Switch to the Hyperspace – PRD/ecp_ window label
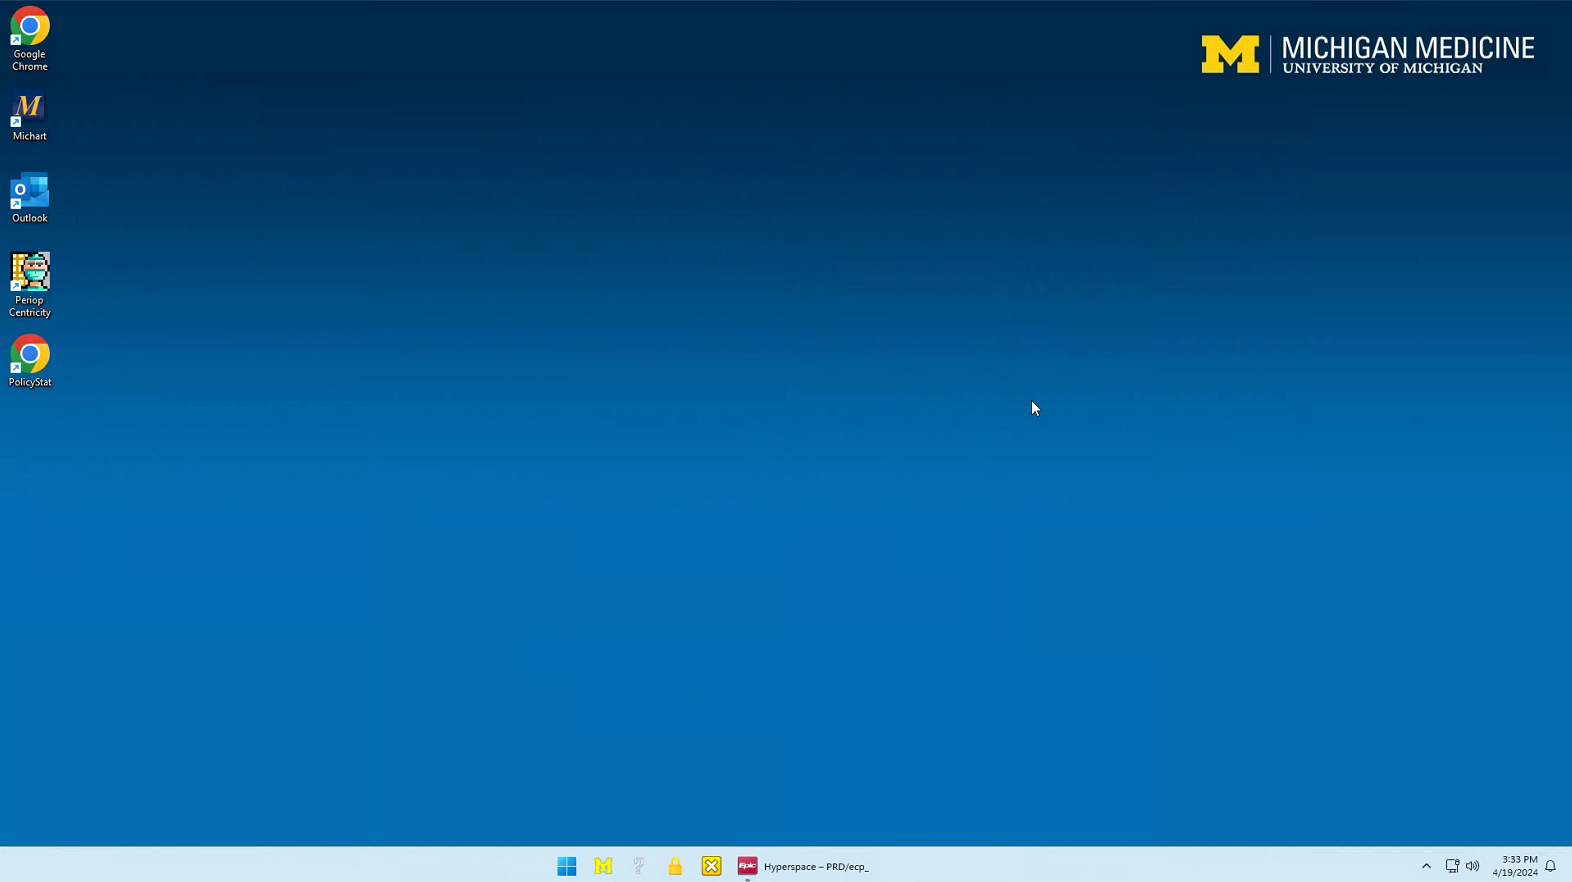Screen dimensions: 1572x882 (816, 867)
